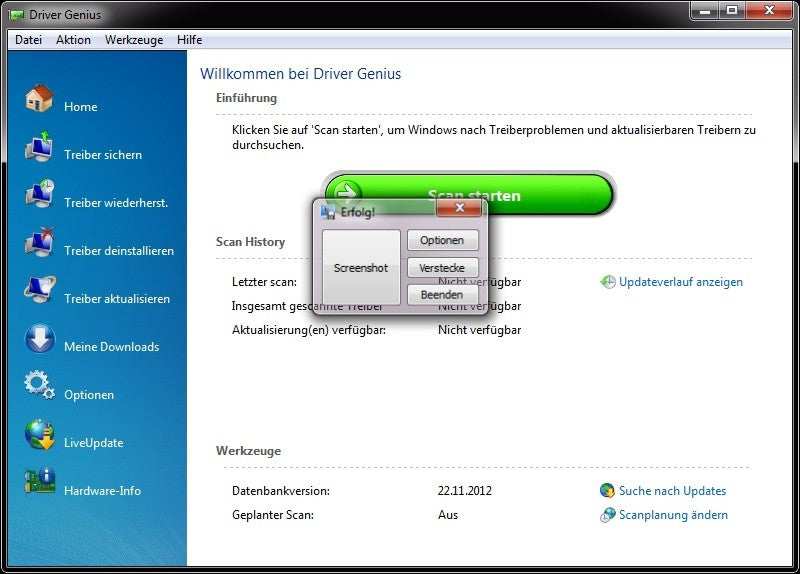Open the Hardware-Info circuit board icon

[x=39, y=482]
